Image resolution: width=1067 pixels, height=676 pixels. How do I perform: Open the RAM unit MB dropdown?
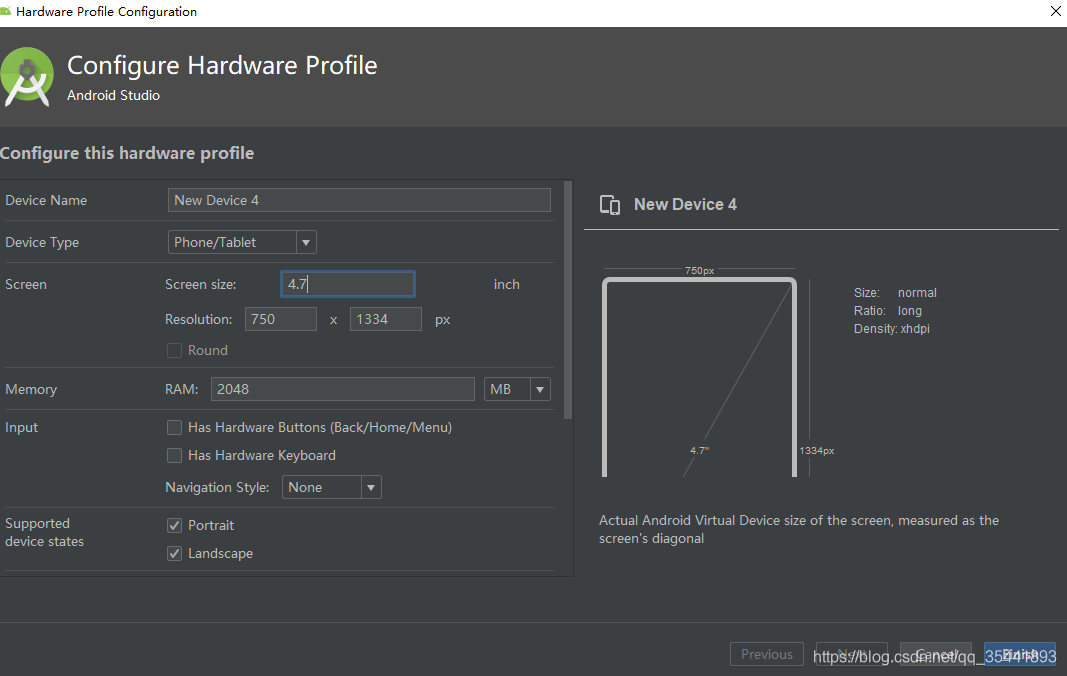pyautogui.click(x=517, y=389)
